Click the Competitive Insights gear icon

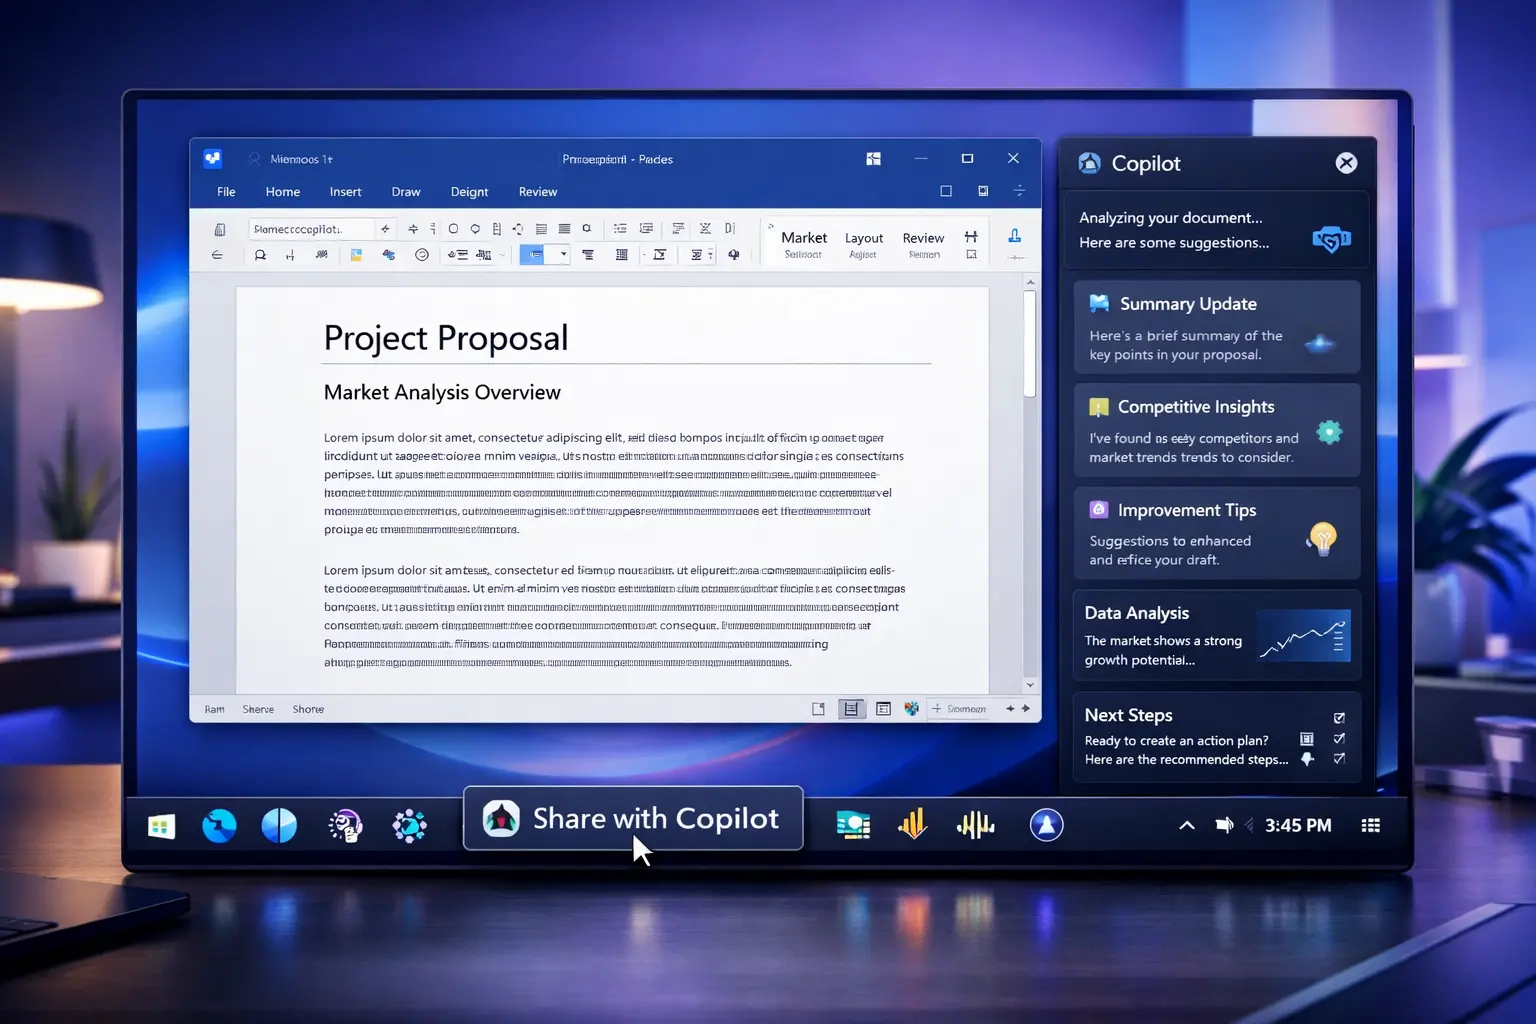tap(1330, 432)
